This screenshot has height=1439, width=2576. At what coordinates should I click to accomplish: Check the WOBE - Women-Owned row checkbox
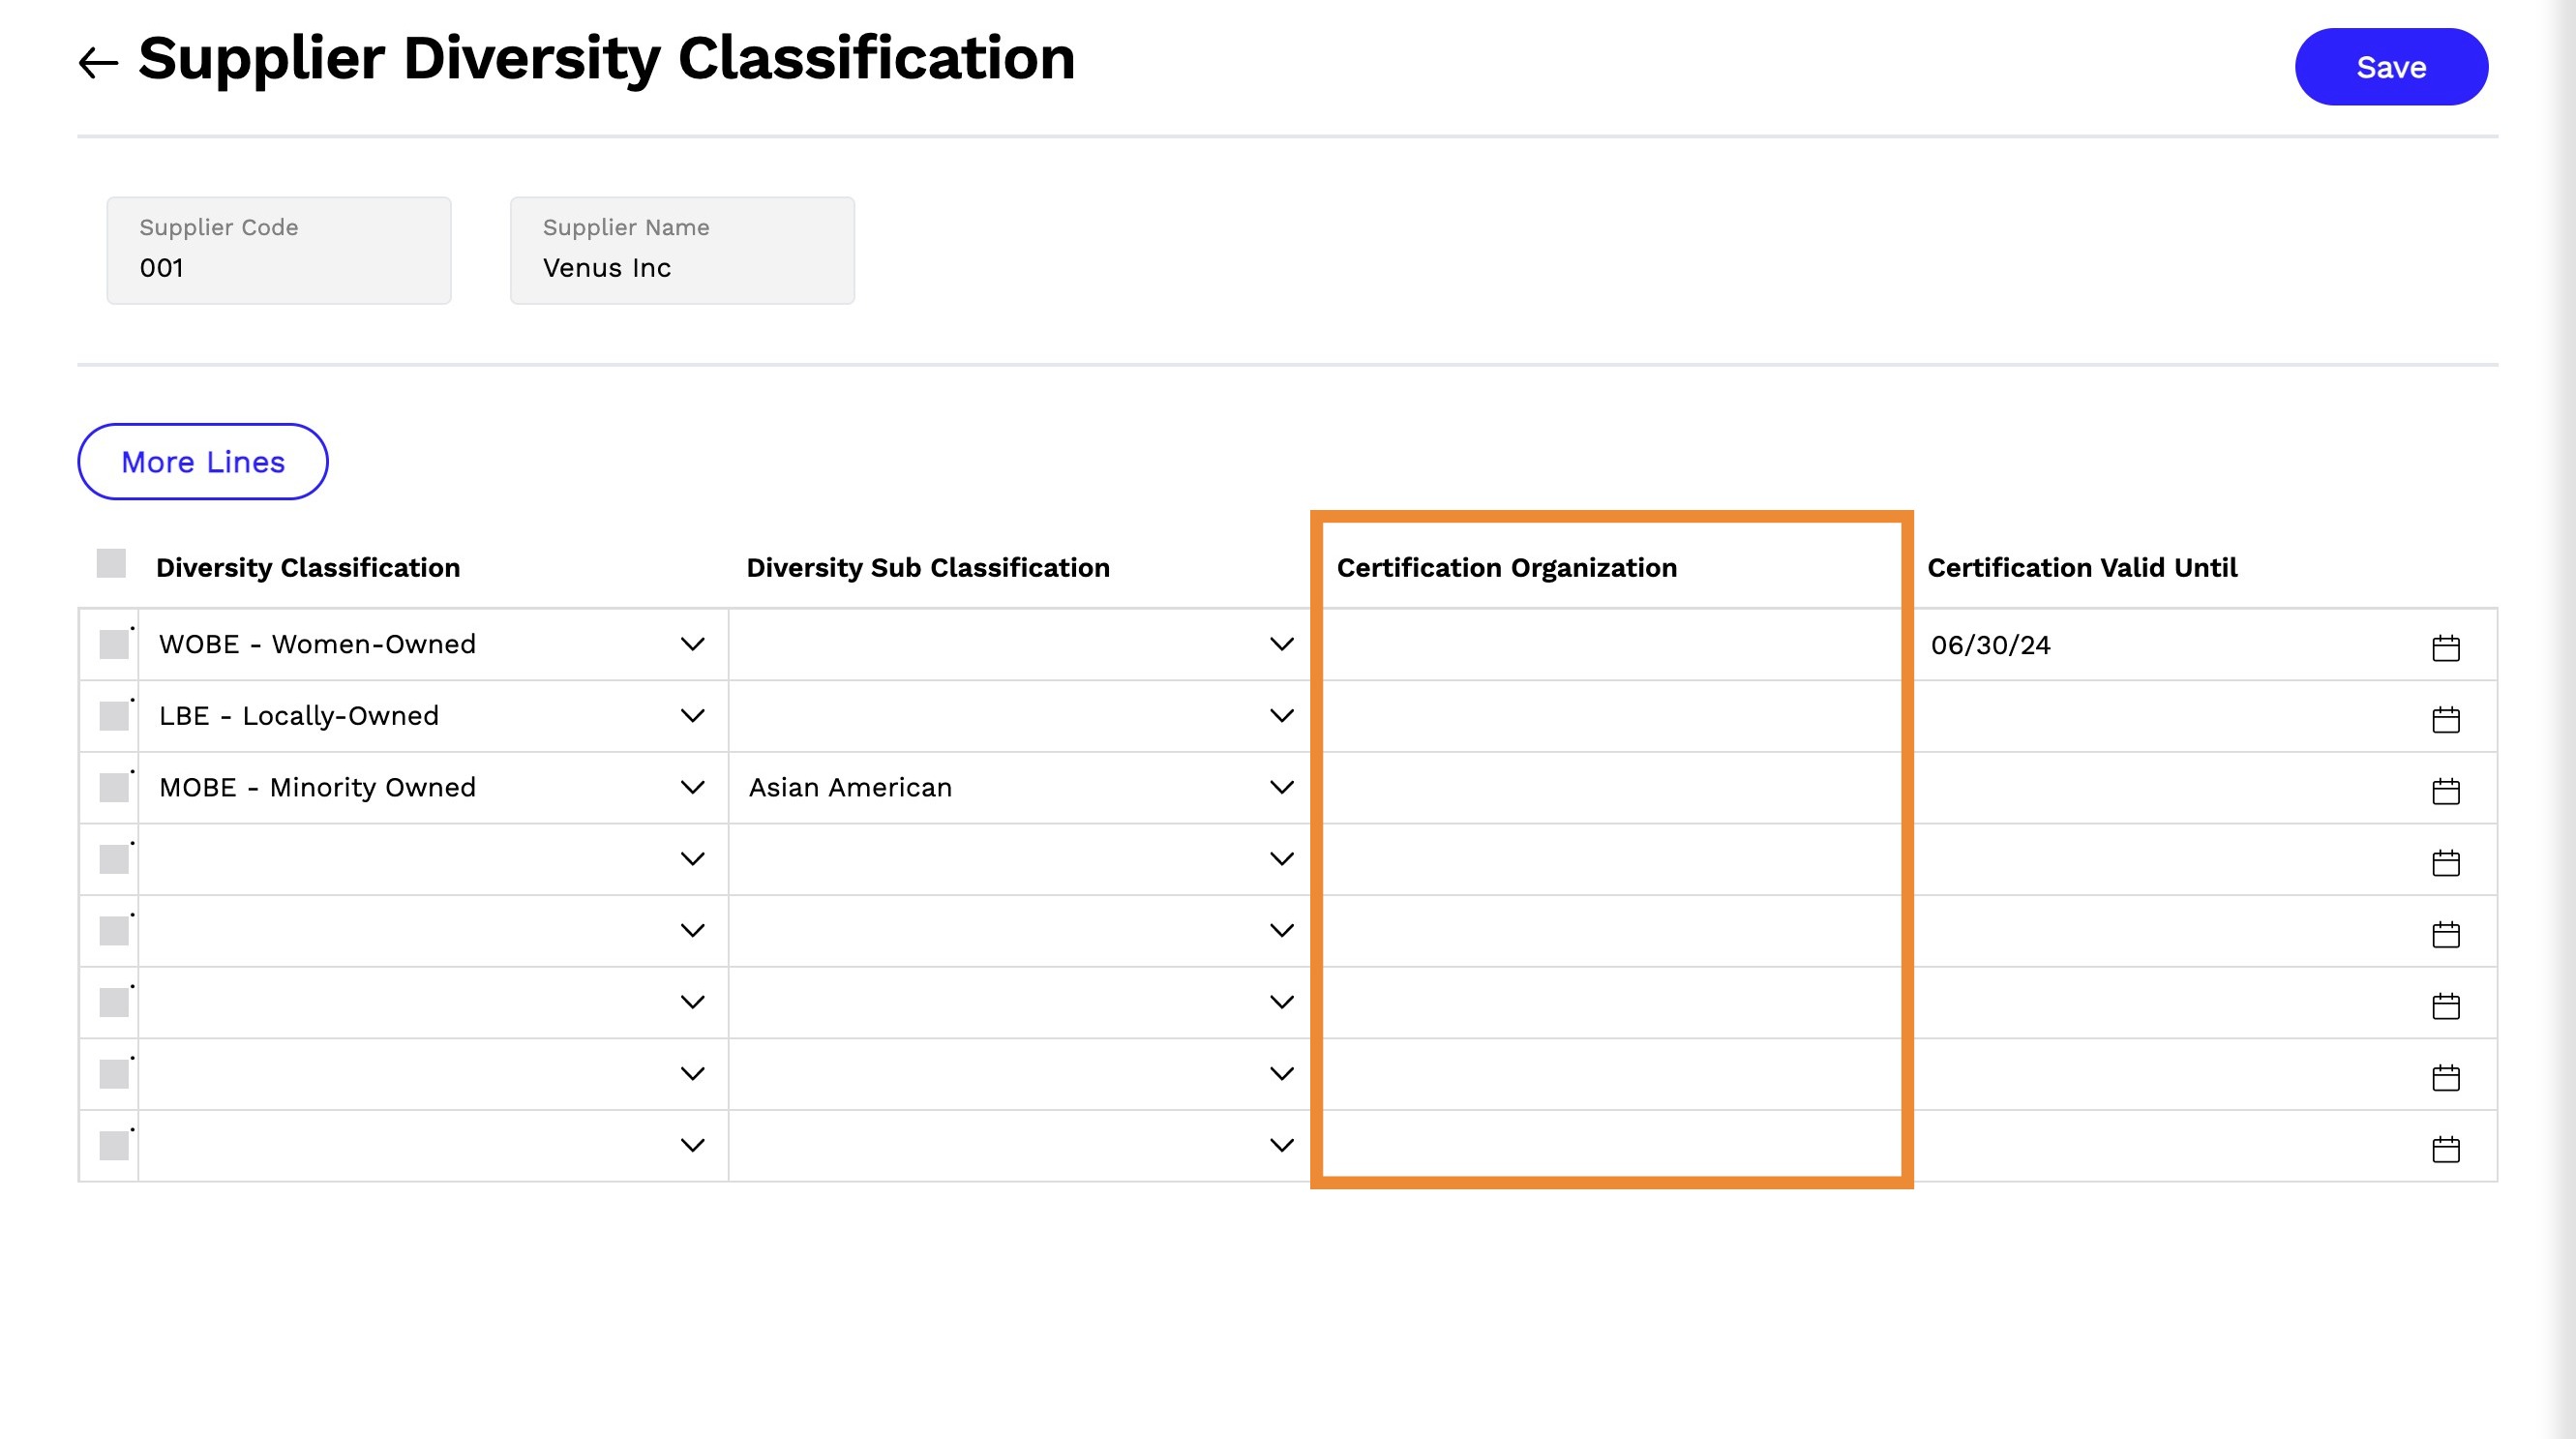coord(114,644)
